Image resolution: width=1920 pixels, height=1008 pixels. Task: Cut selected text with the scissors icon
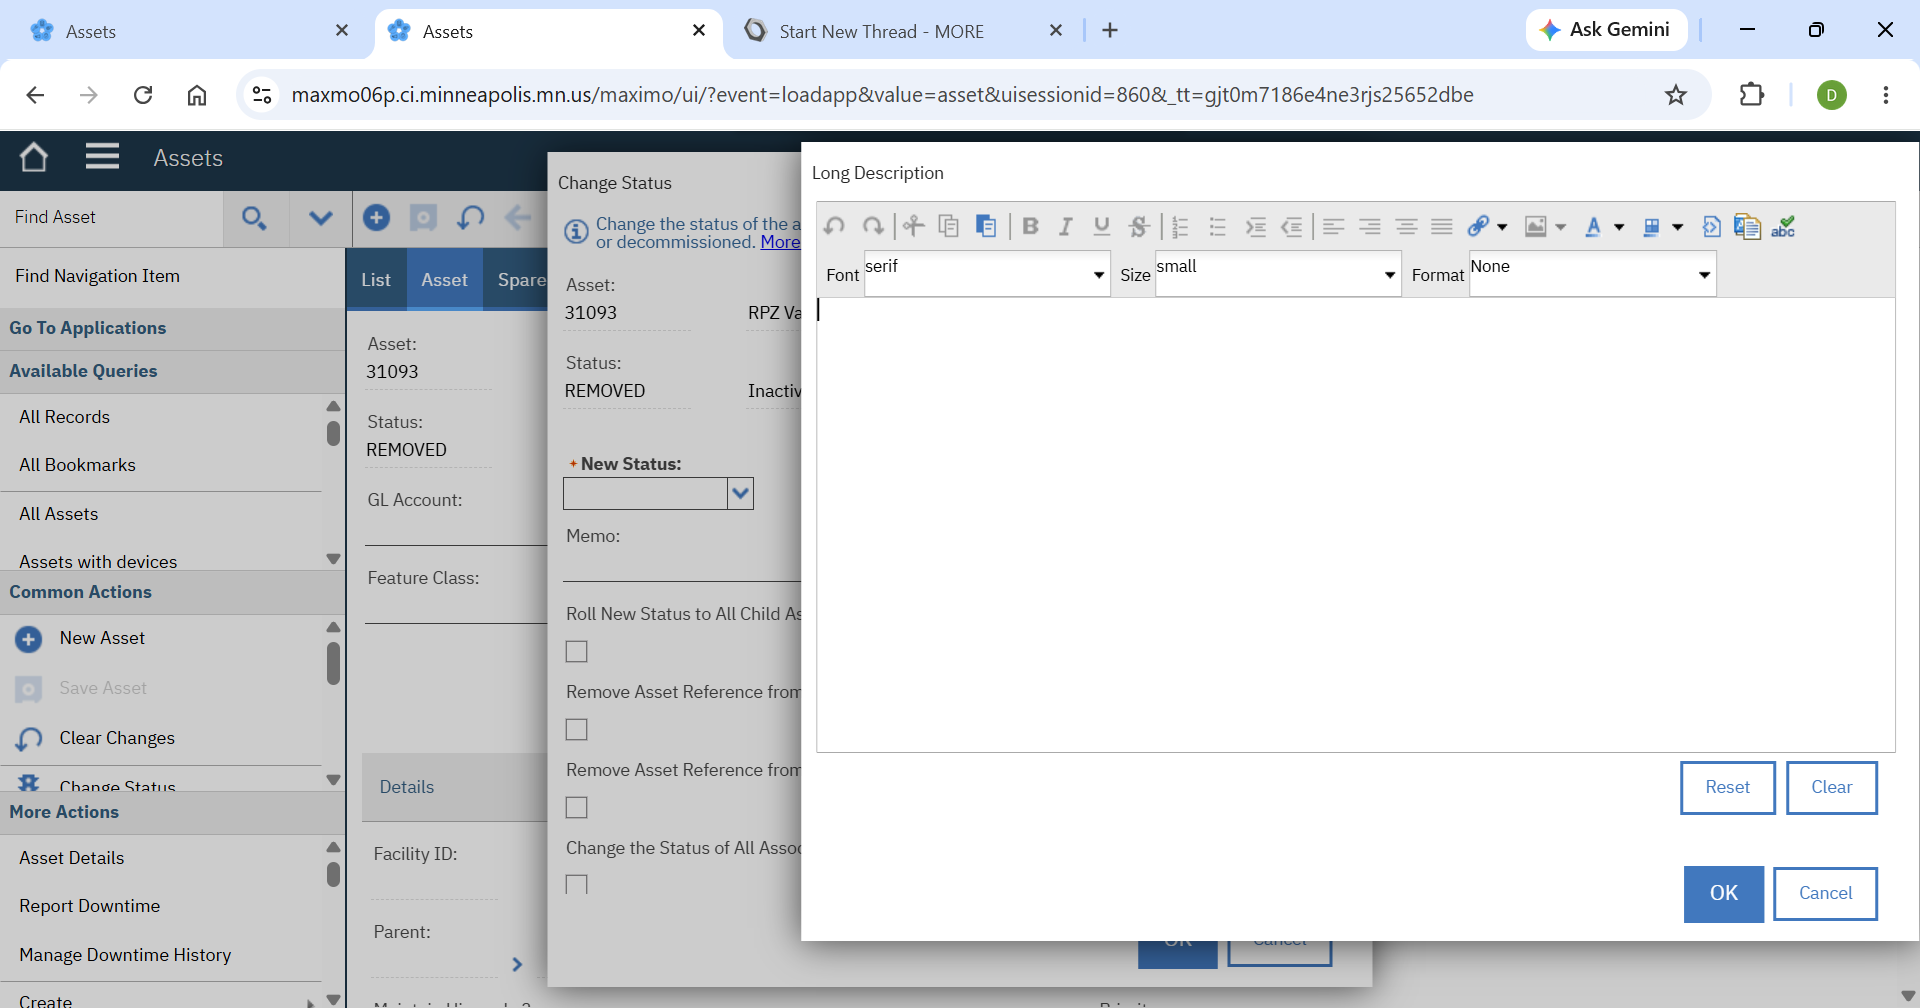[913, 227]
